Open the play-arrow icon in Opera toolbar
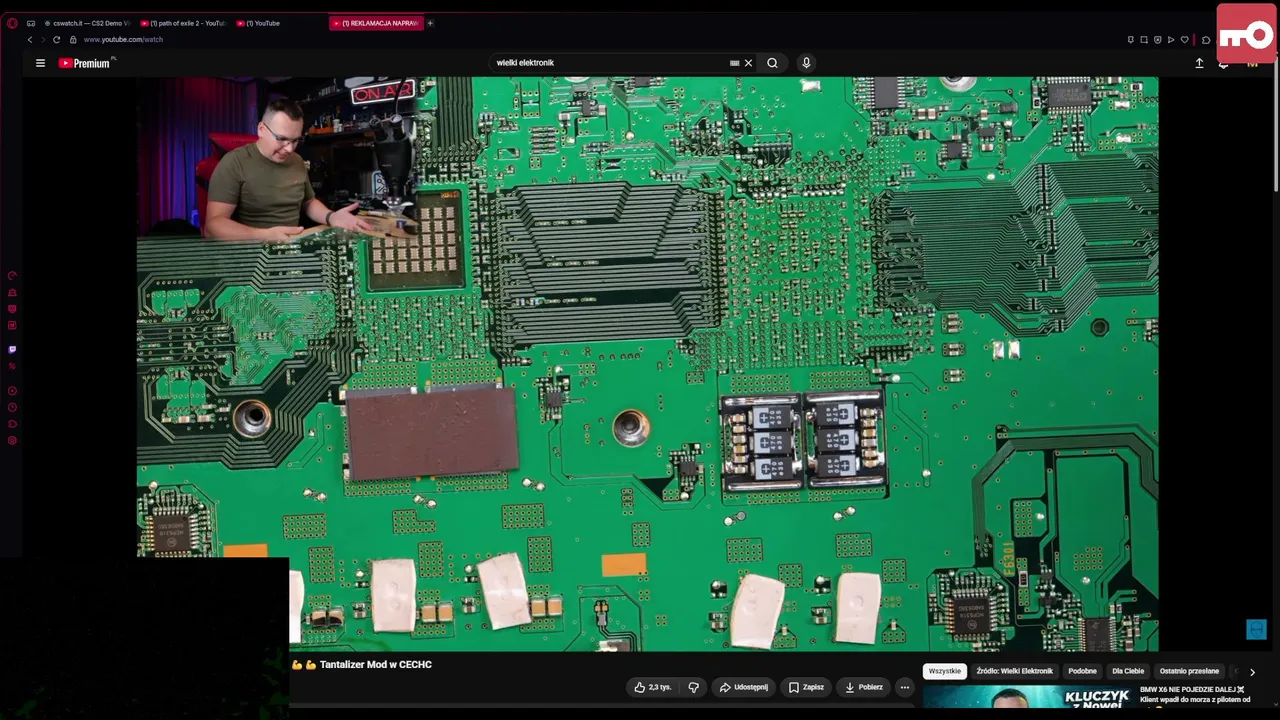This screenshot has width=1280, height=720. (x=1171, y=40)
